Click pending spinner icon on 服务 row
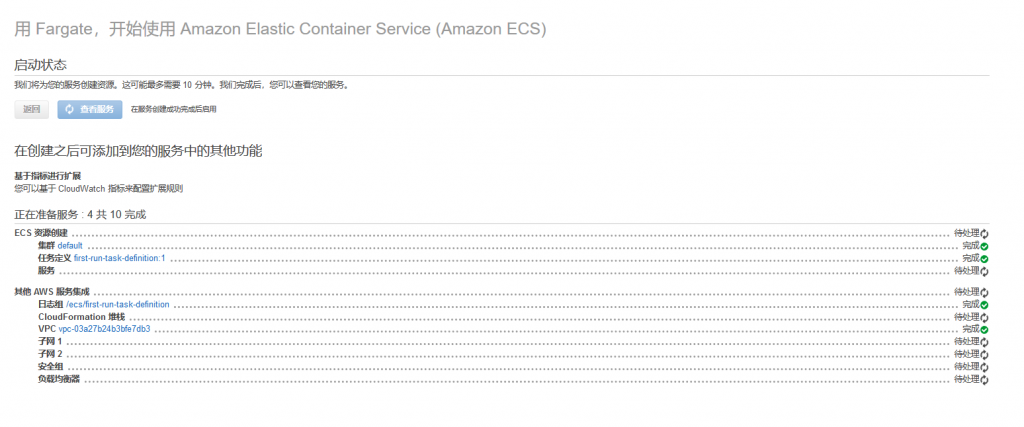Image resolution: width=1024 pixels, height=427 pixels. click(984, 271)
